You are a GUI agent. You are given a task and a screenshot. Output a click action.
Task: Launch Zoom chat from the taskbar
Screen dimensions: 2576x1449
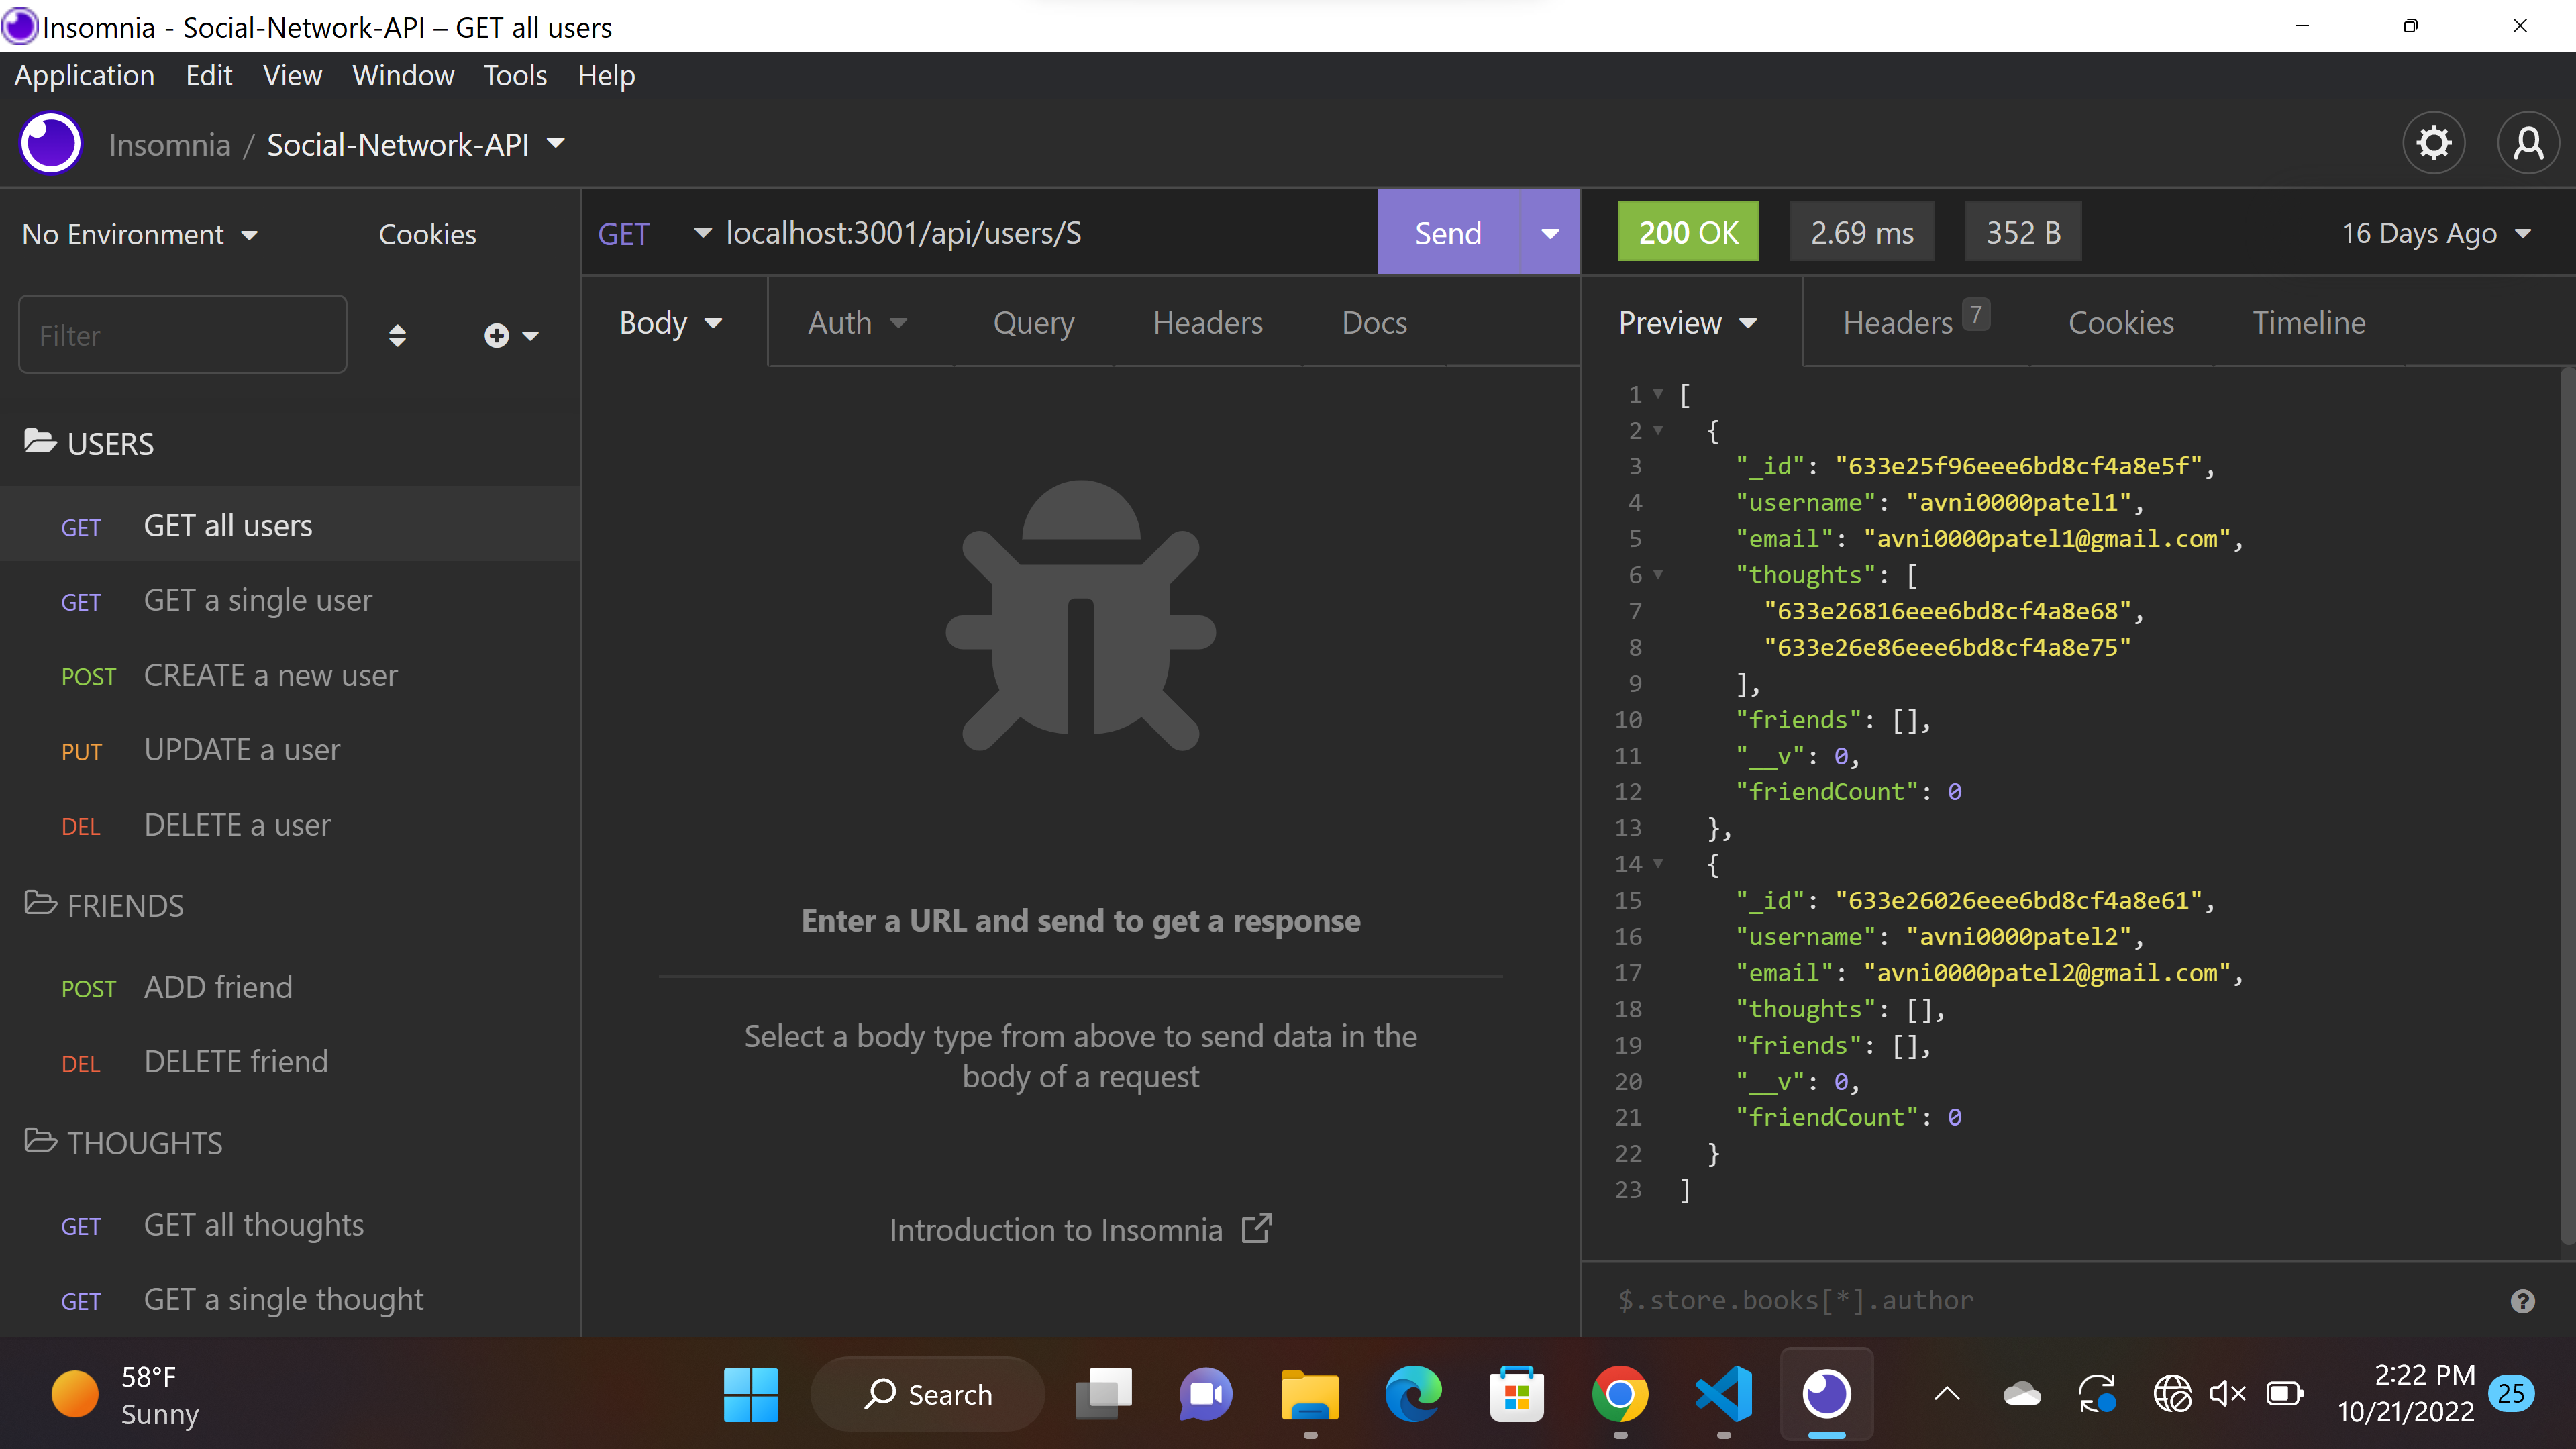(1206, 1394)
